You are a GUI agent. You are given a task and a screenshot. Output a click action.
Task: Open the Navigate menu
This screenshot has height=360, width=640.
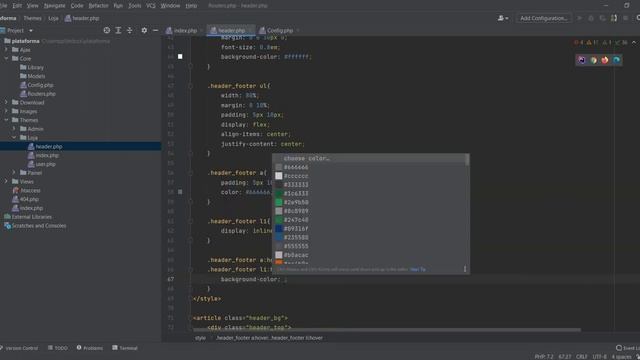54,6
